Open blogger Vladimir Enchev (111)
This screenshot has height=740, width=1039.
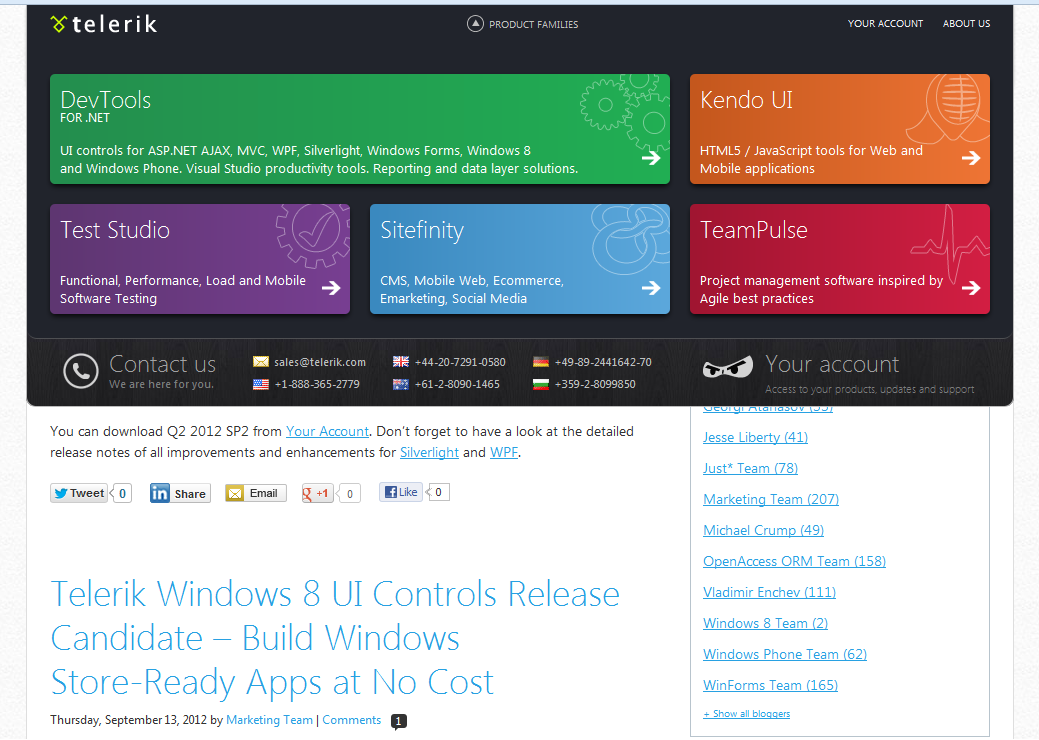[769, 592]
